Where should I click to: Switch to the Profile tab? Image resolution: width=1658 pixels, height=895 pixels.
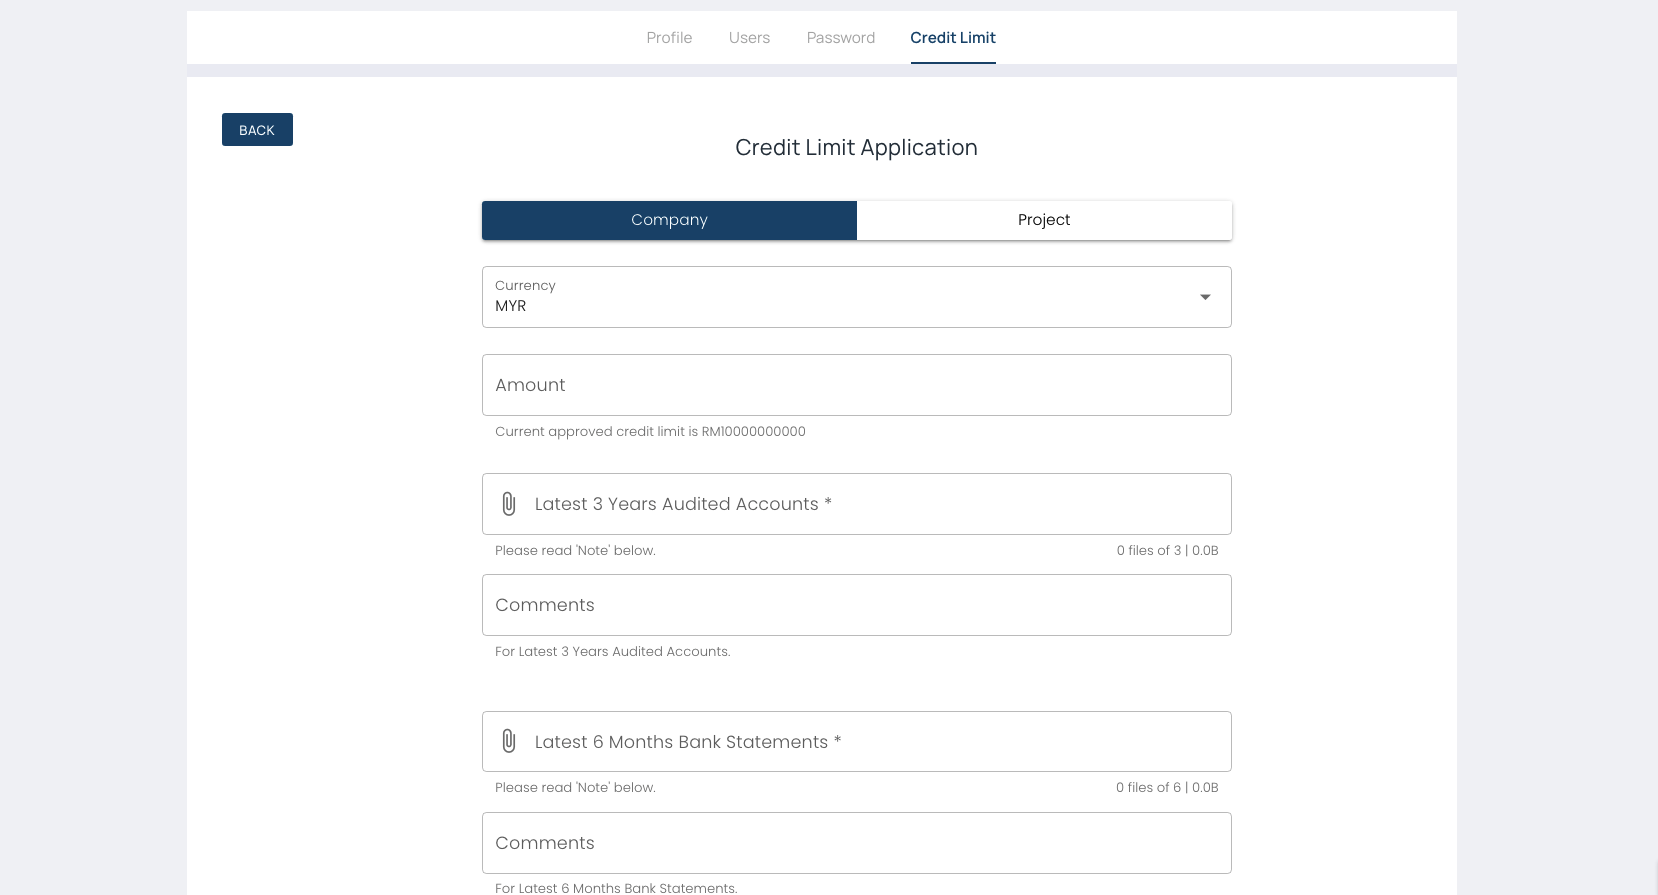[x=669, y=38]
